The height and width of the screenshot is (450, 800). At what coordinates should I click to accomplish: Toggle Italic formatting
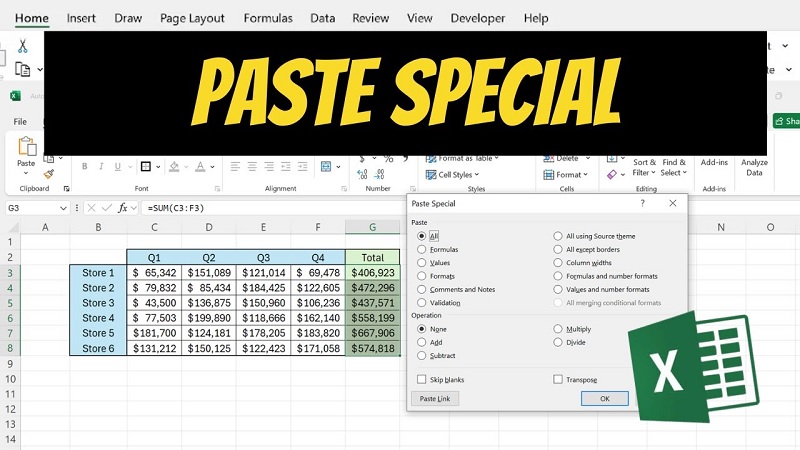(101, 166)
